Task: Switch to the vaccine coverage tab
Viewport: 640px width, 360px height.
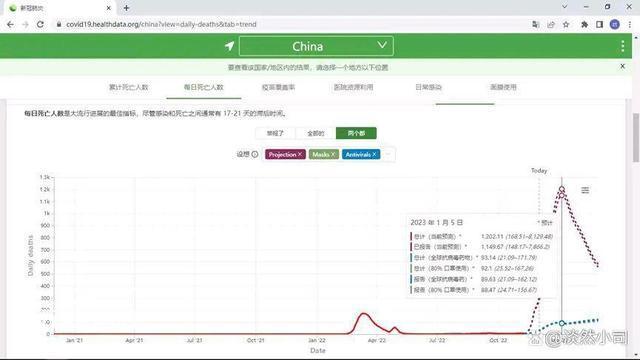Action: click(x=278, y=87)
